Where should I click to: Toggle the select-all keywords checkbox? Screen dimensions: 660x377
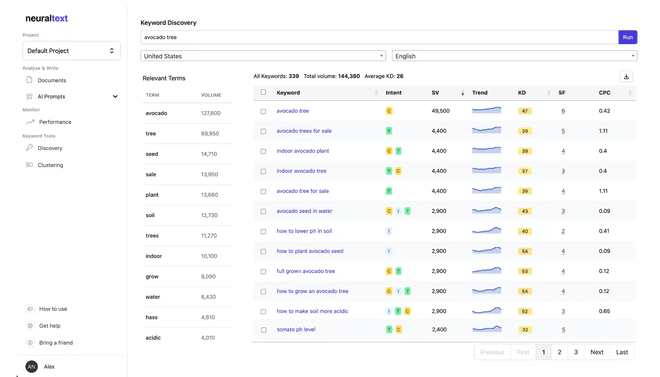[x=263, y=92]
